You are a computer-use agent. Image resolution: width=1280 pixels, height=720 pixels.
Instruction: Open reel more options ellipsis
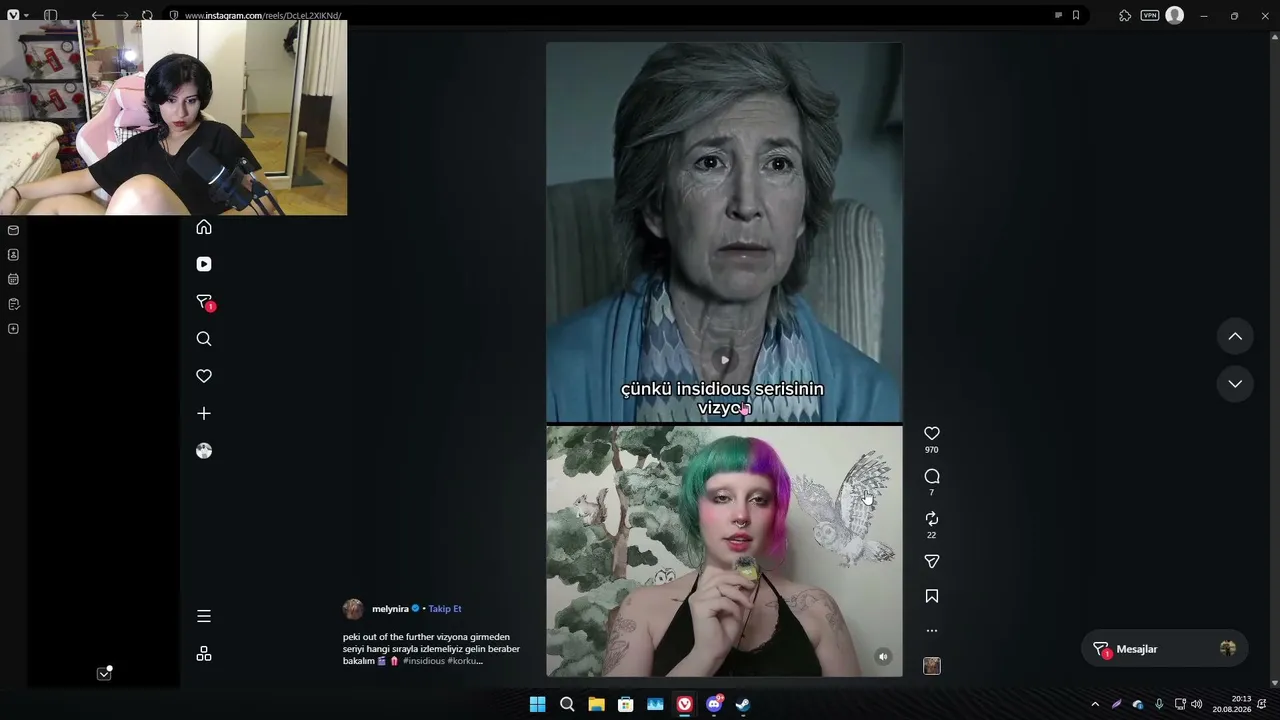pyautogui.click(x=932, y=631)
